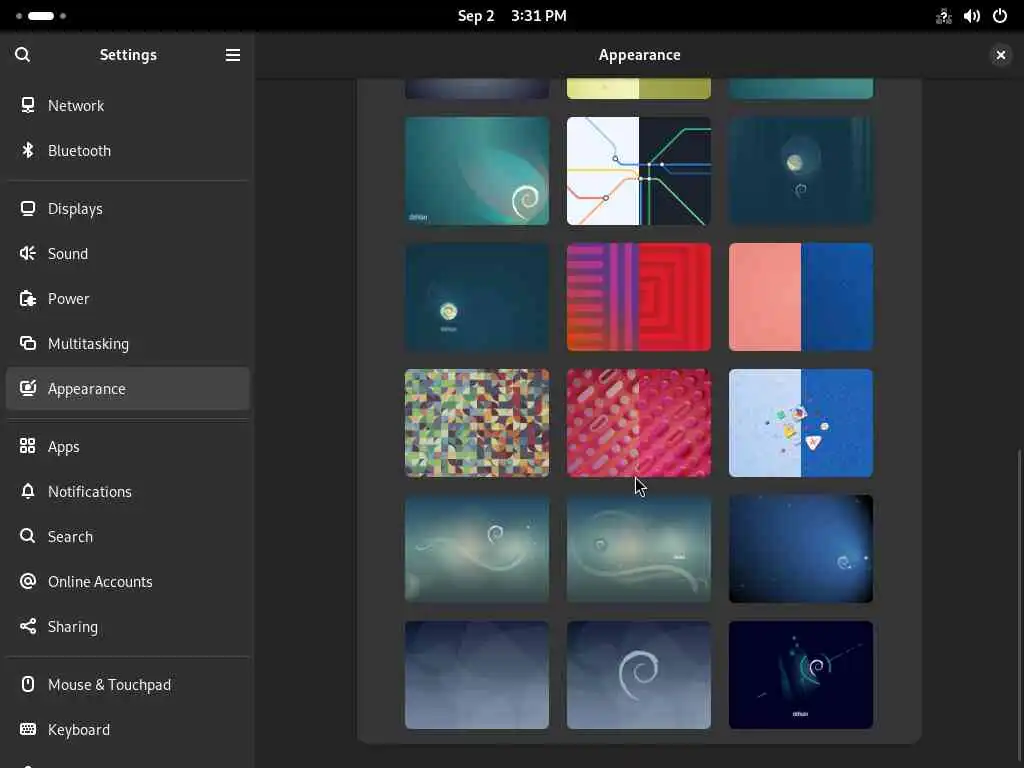
Task: Click the Keyboard icon
Action: [x=27, y=729]
